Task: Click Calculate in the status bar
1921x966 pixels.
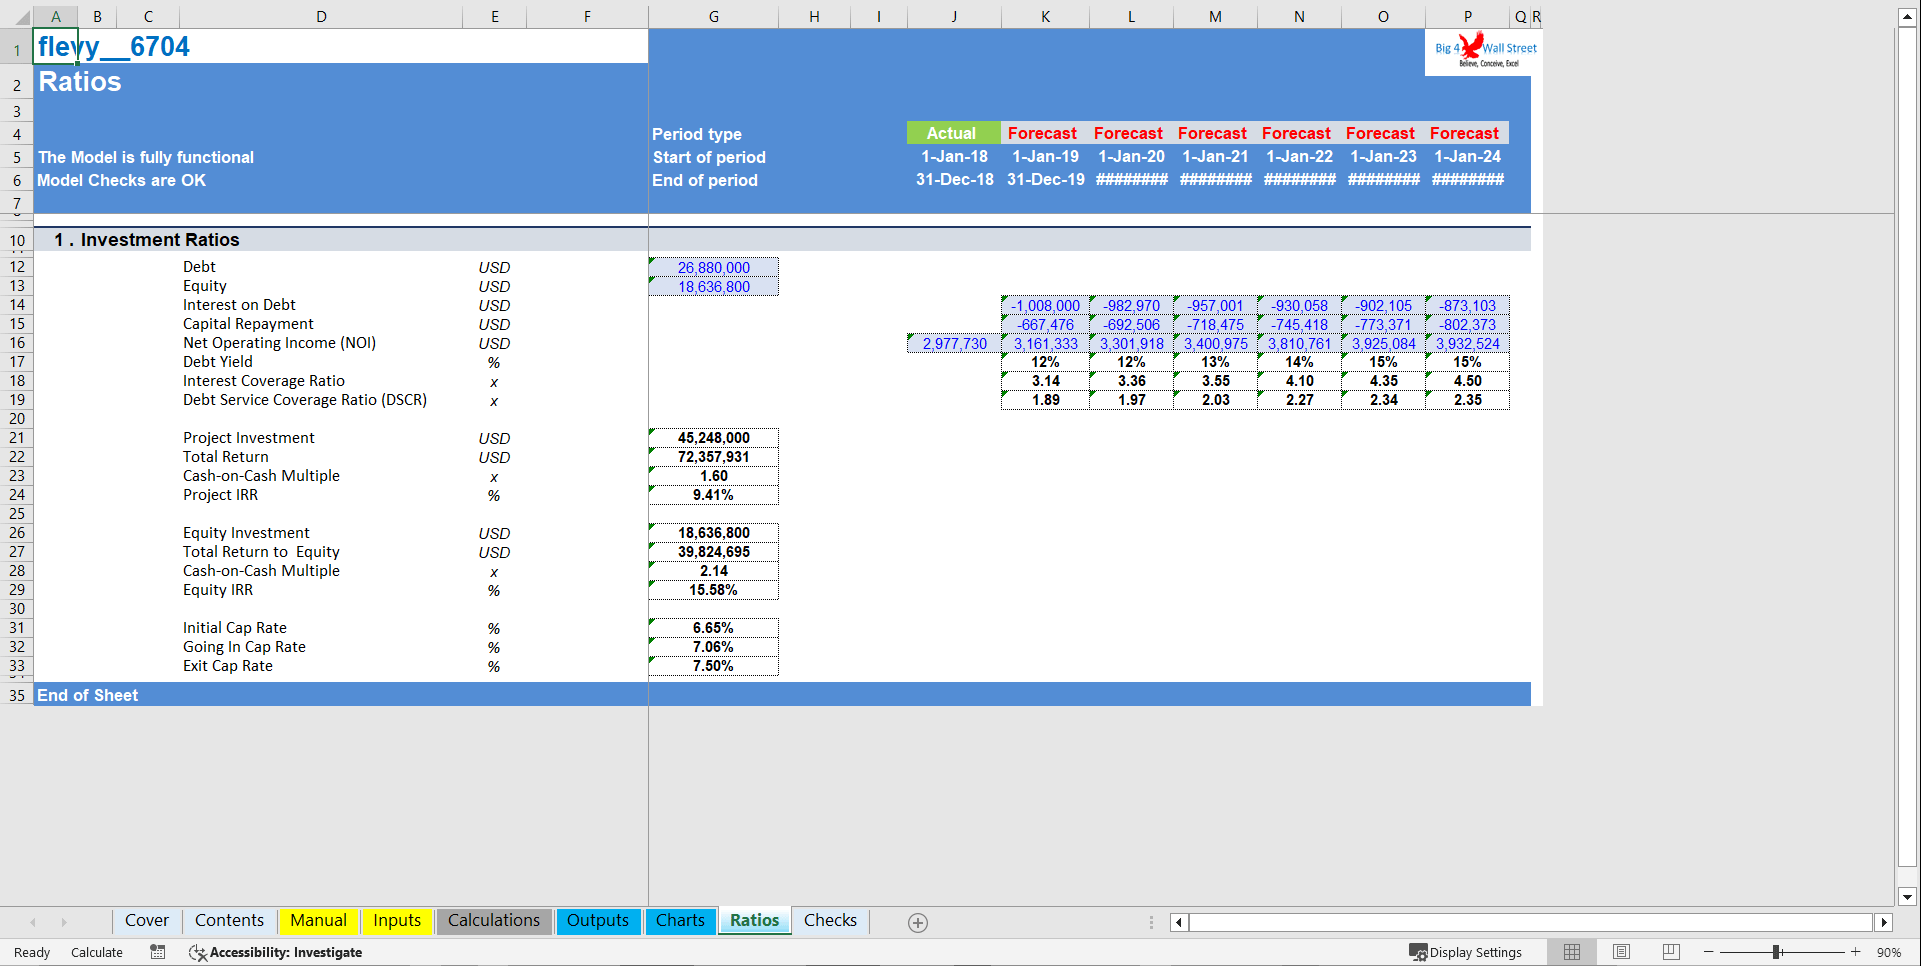Action: 96,952
